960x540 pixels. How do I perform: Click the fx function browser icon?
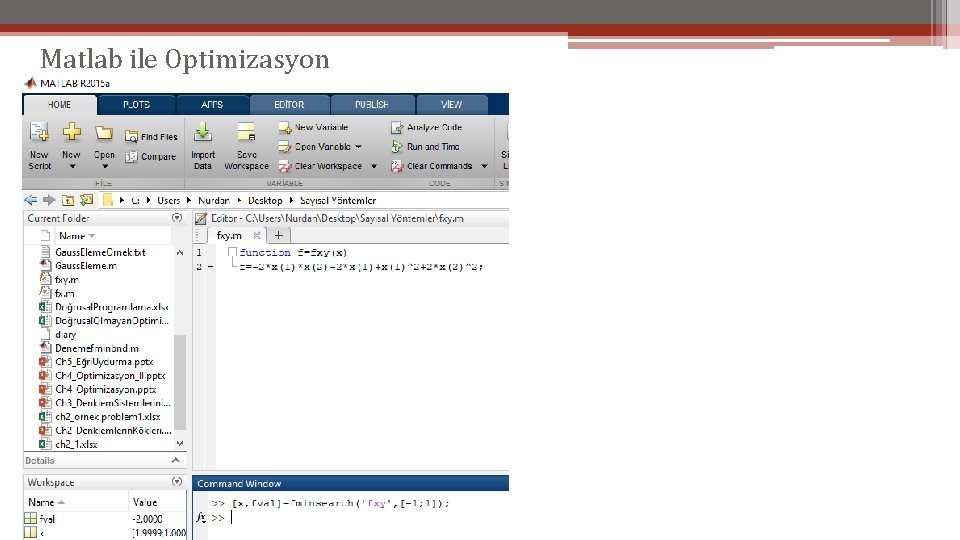(201, 518)
